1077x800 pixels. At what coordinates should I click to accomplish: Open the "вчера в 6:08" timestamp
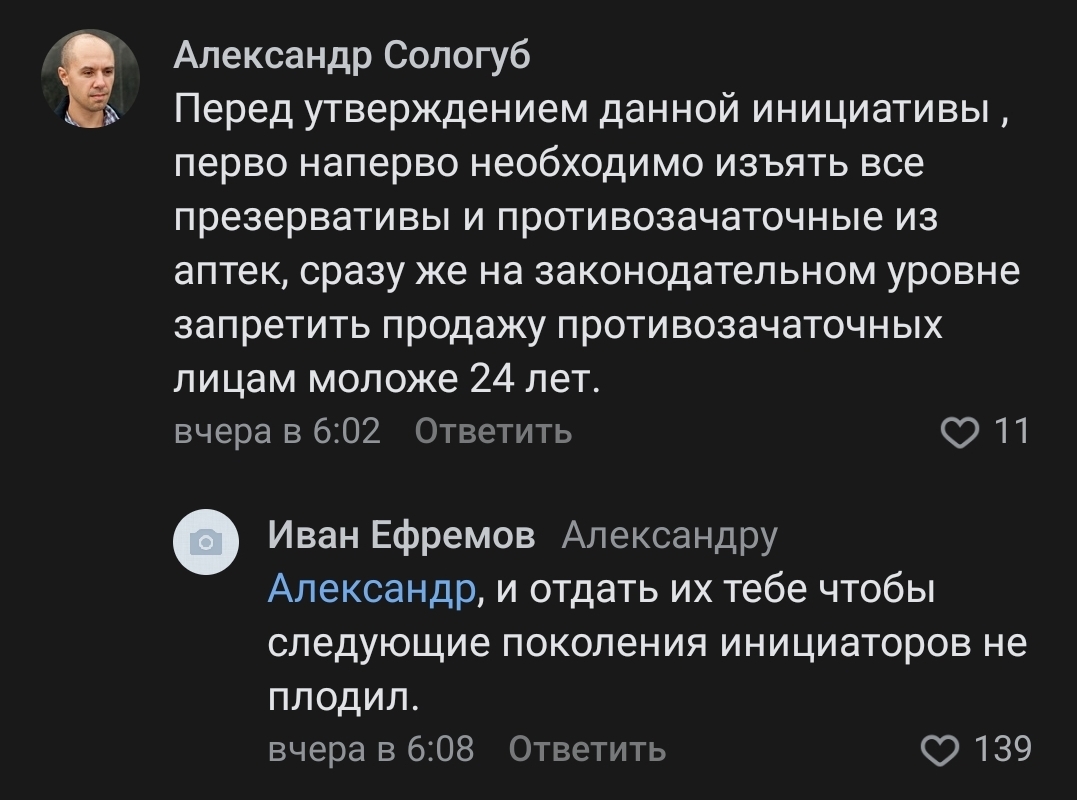click(371, 748)
